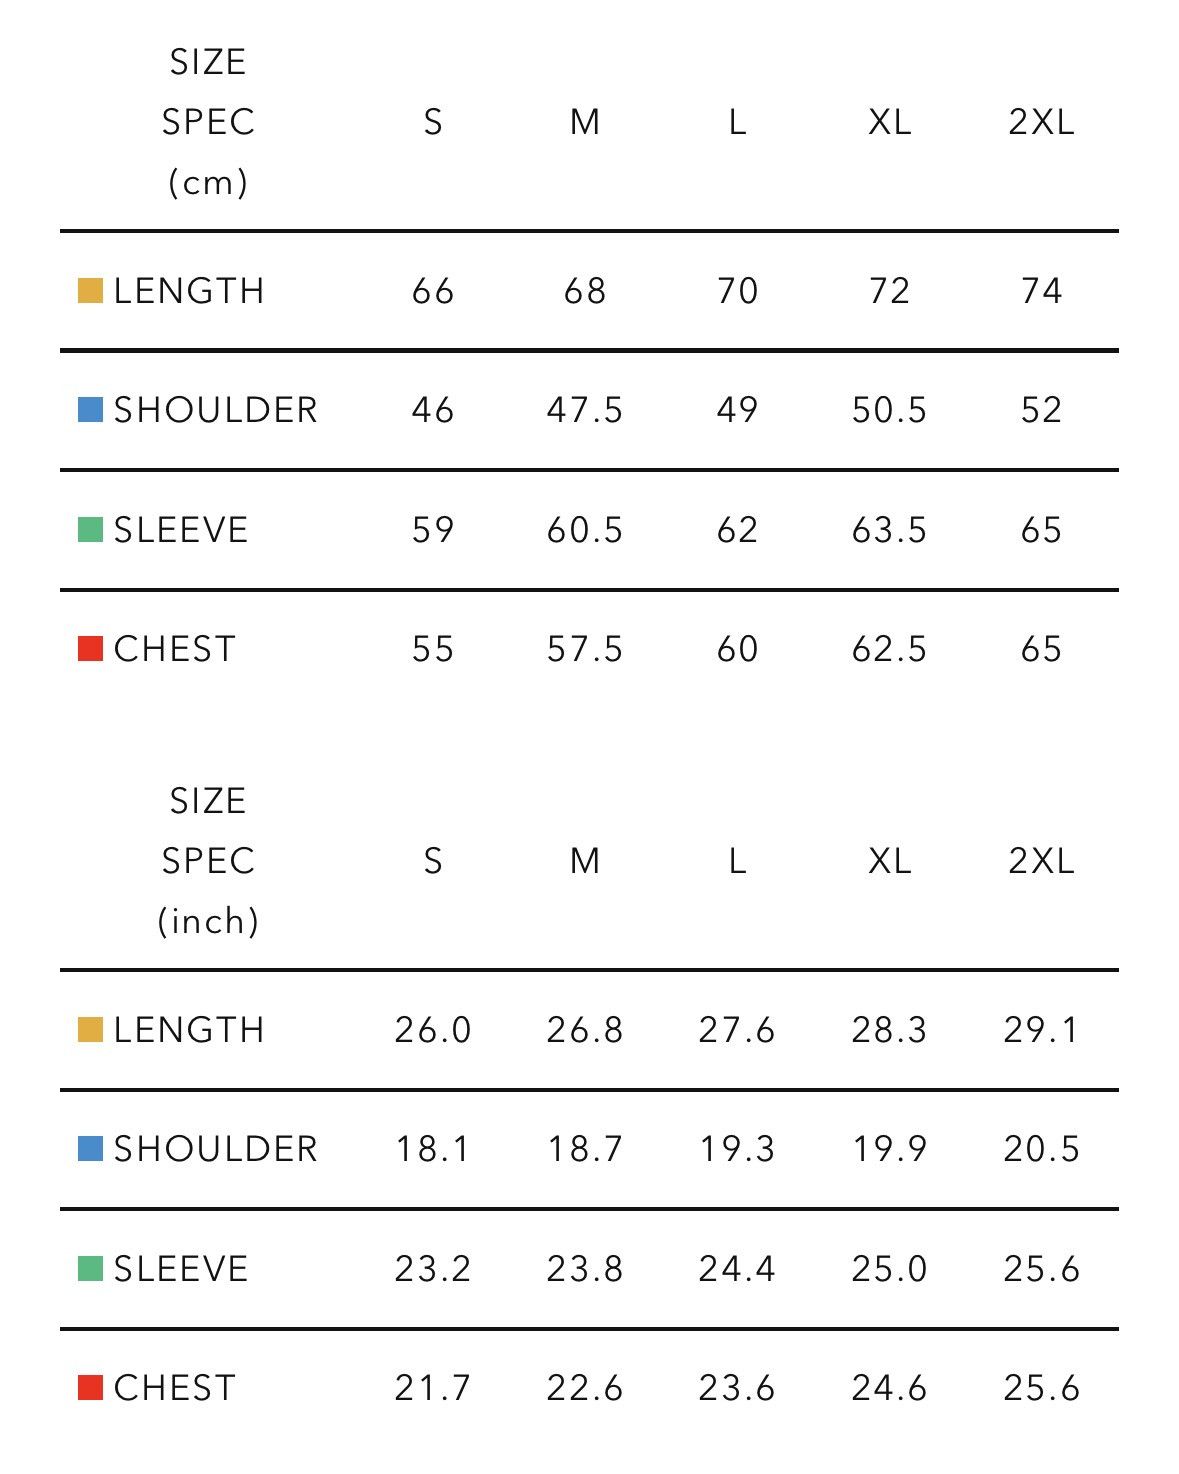Click the green SLEEVE swatch in cm table
The image size is (1179, 1474).
pos(90,530)
